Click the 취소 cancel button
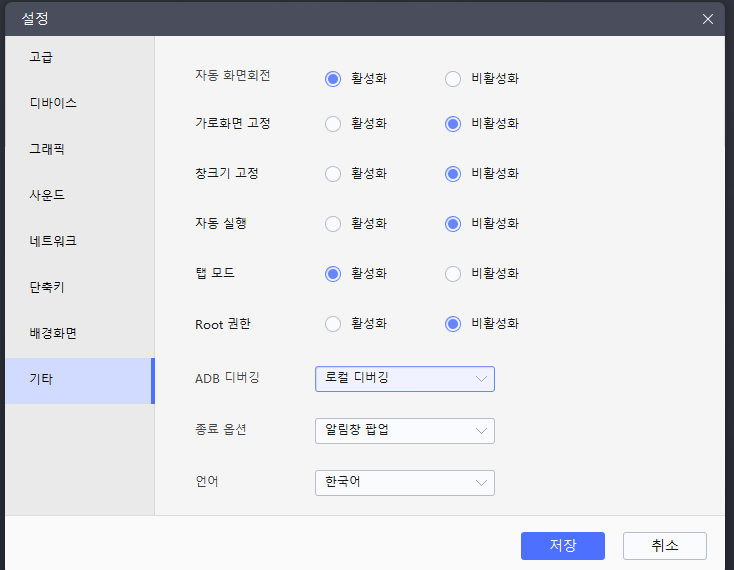This screenshot has width=734, height=570. [665, 546]
